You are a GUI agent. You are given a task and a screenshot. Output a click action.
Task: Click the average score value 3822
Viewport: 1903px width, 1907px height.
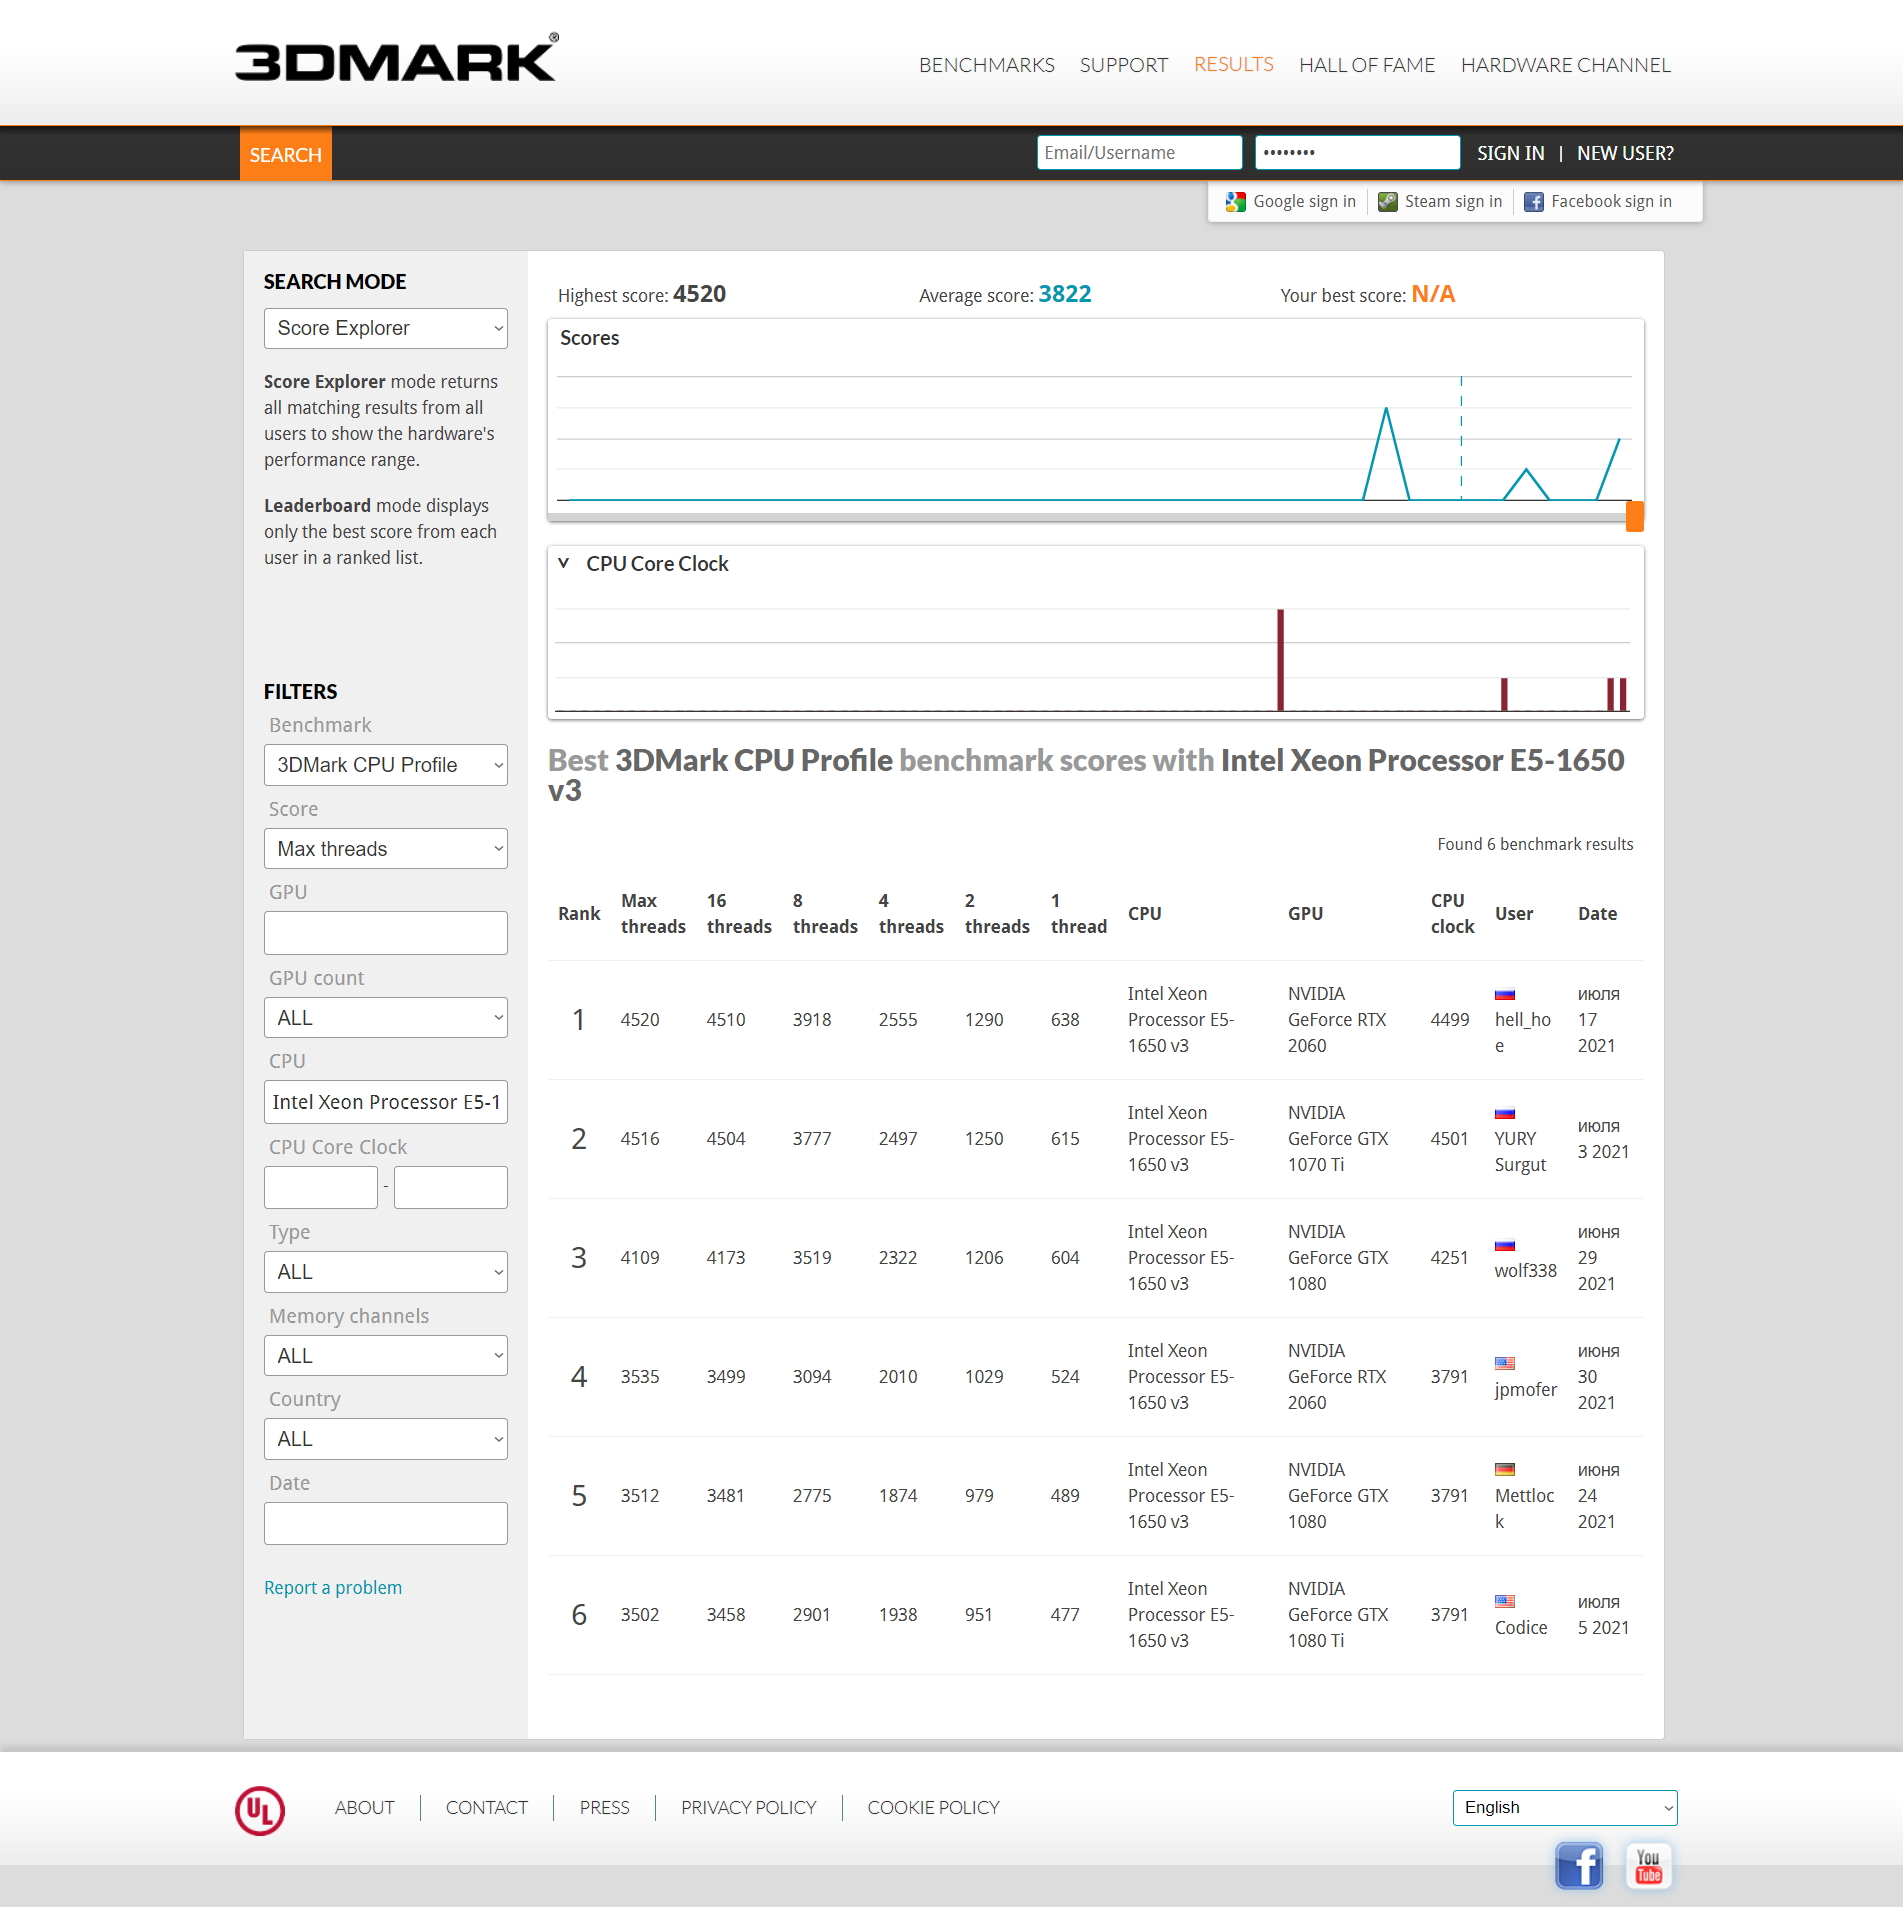pos(1065,294)
